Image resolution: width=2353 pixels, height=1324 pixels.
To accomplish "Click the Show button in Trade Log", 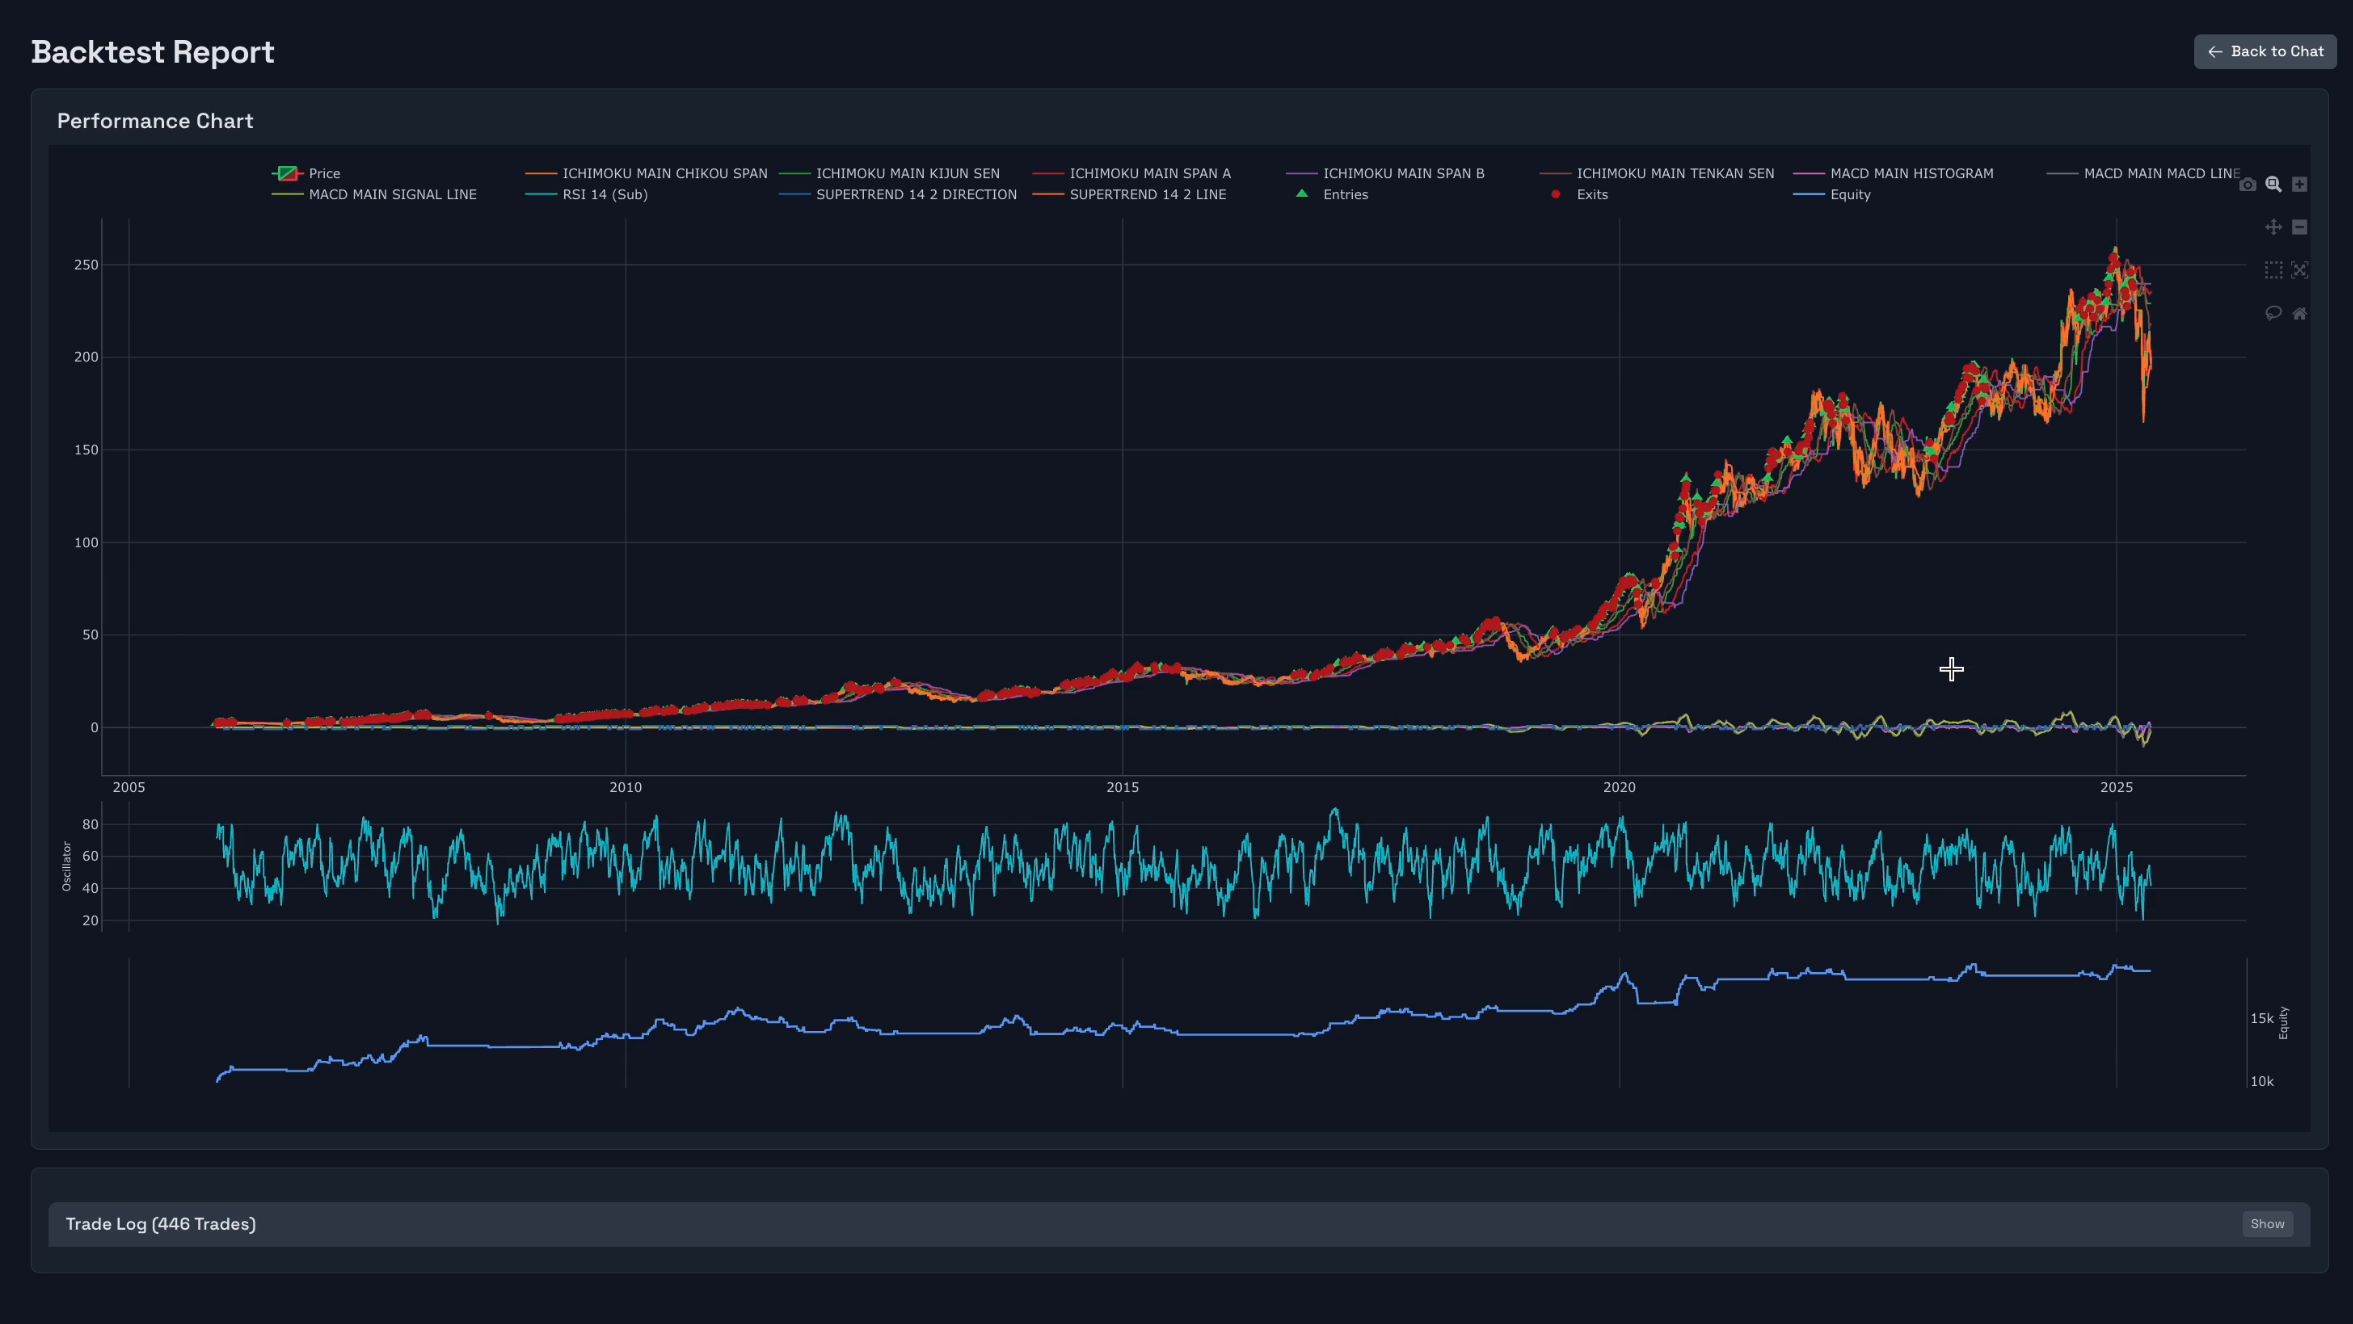I will pos(2266,1224).
